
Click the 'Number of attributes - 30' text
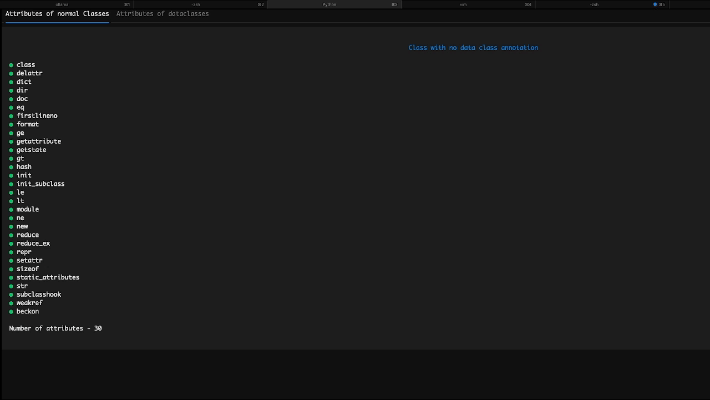pyautogui.click(x=55, y=328)
